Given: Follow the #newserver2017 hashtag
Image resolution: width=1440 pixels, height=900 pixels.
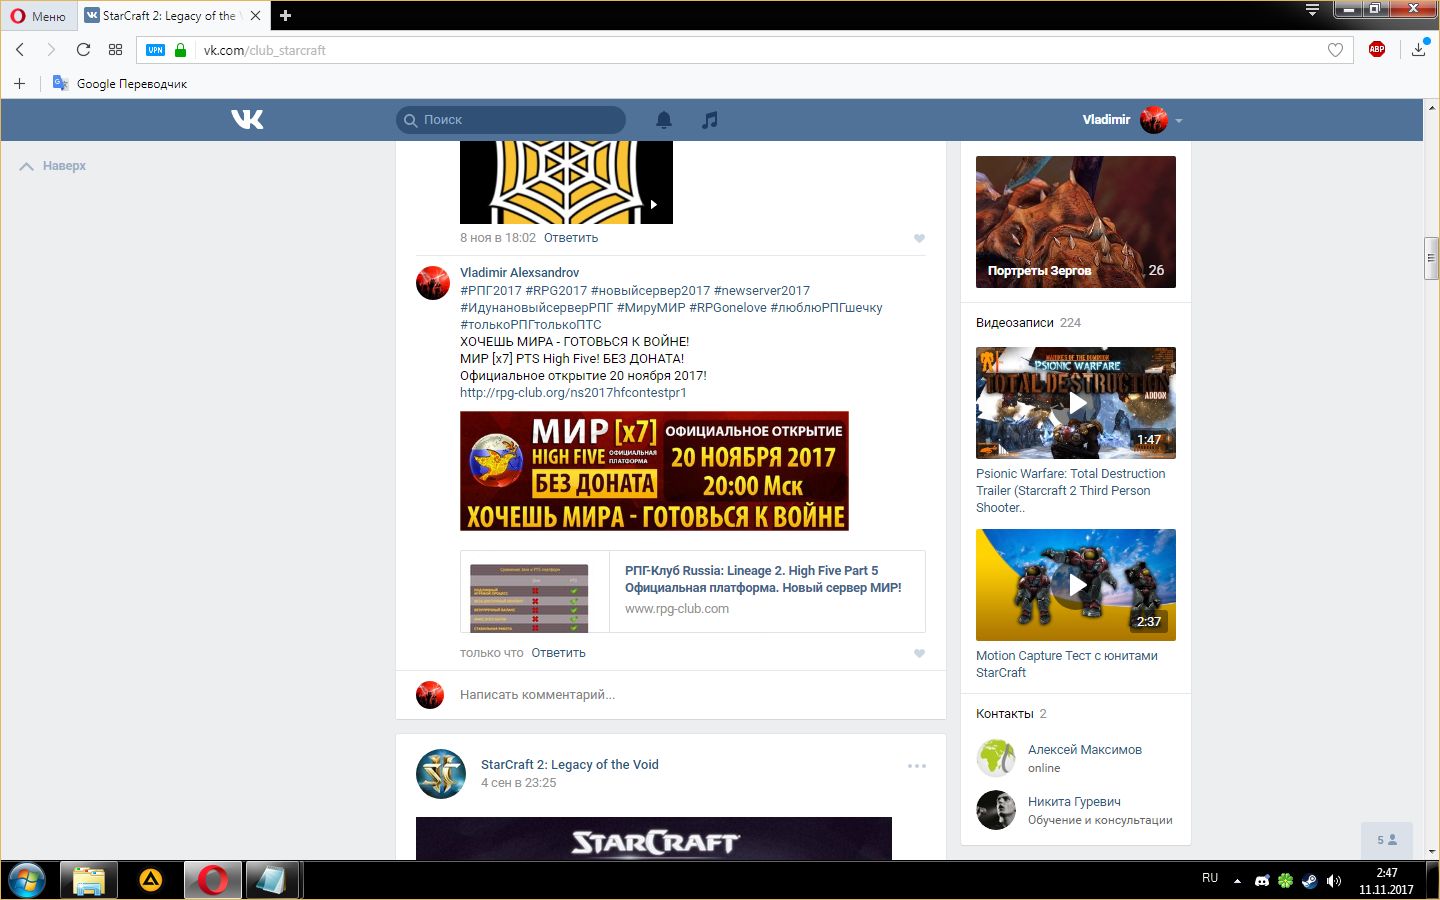Looking at the screenshot, I should point(762,290).
